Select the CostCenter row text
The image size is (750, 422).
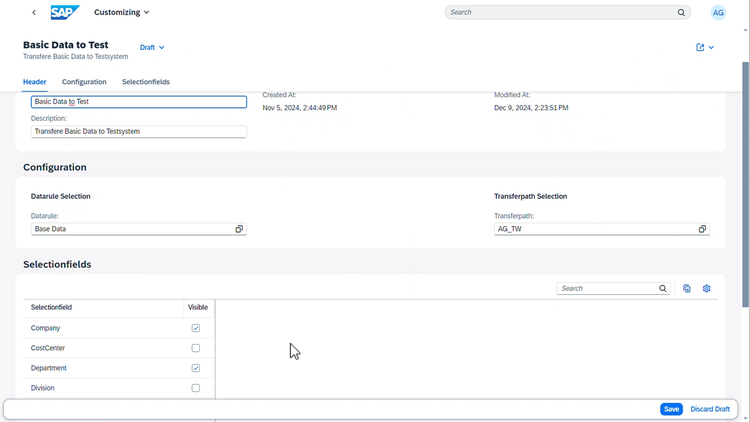pyautogui.click(x=48, y=348)
